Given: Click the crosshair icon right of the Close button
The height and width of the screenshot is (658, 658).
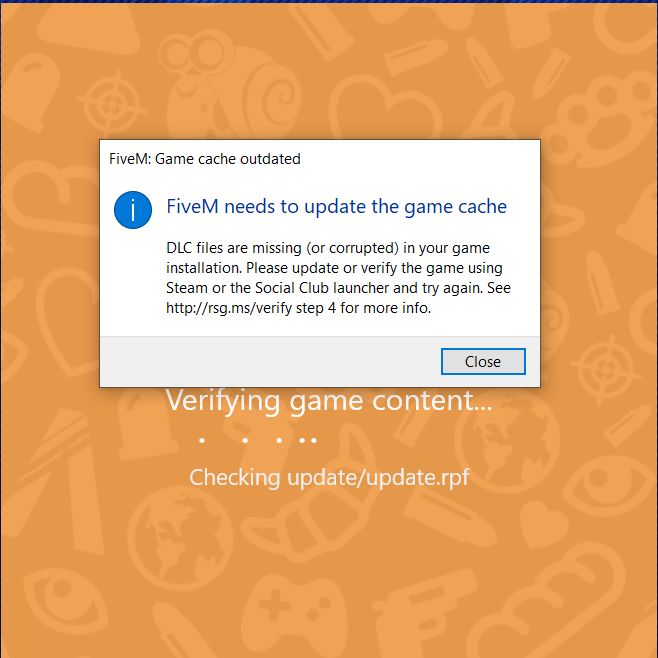Looking at the screenshot, I should [x=606, y=370].
